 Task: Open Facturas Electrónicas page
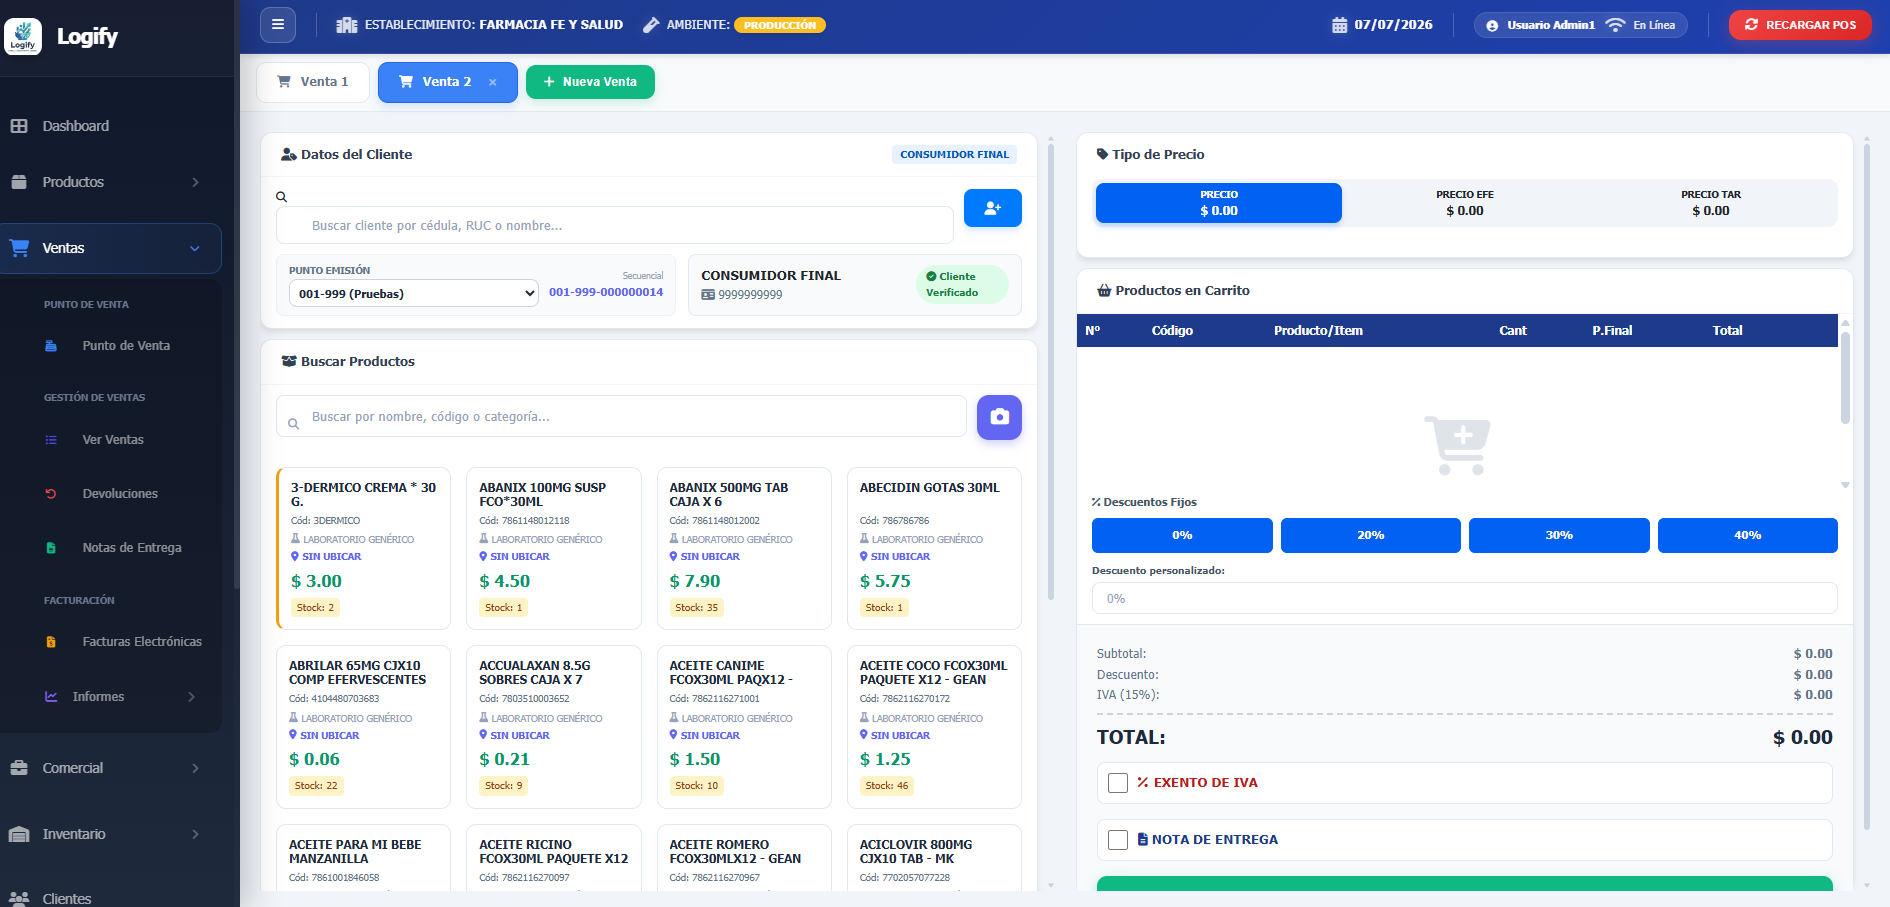[x=142, y=642]
